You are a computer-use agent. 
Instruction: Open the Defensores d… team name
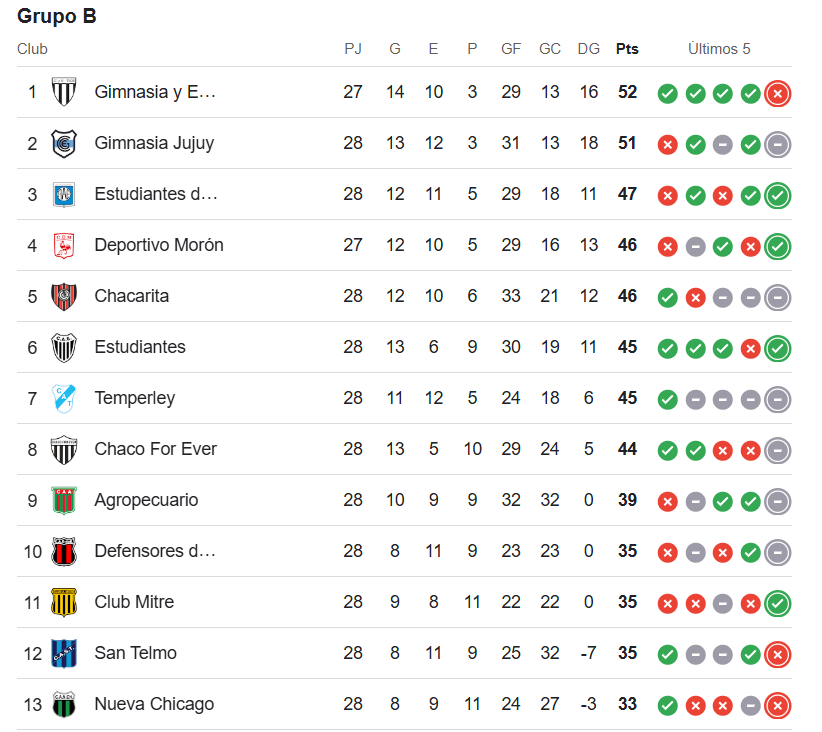155,551
